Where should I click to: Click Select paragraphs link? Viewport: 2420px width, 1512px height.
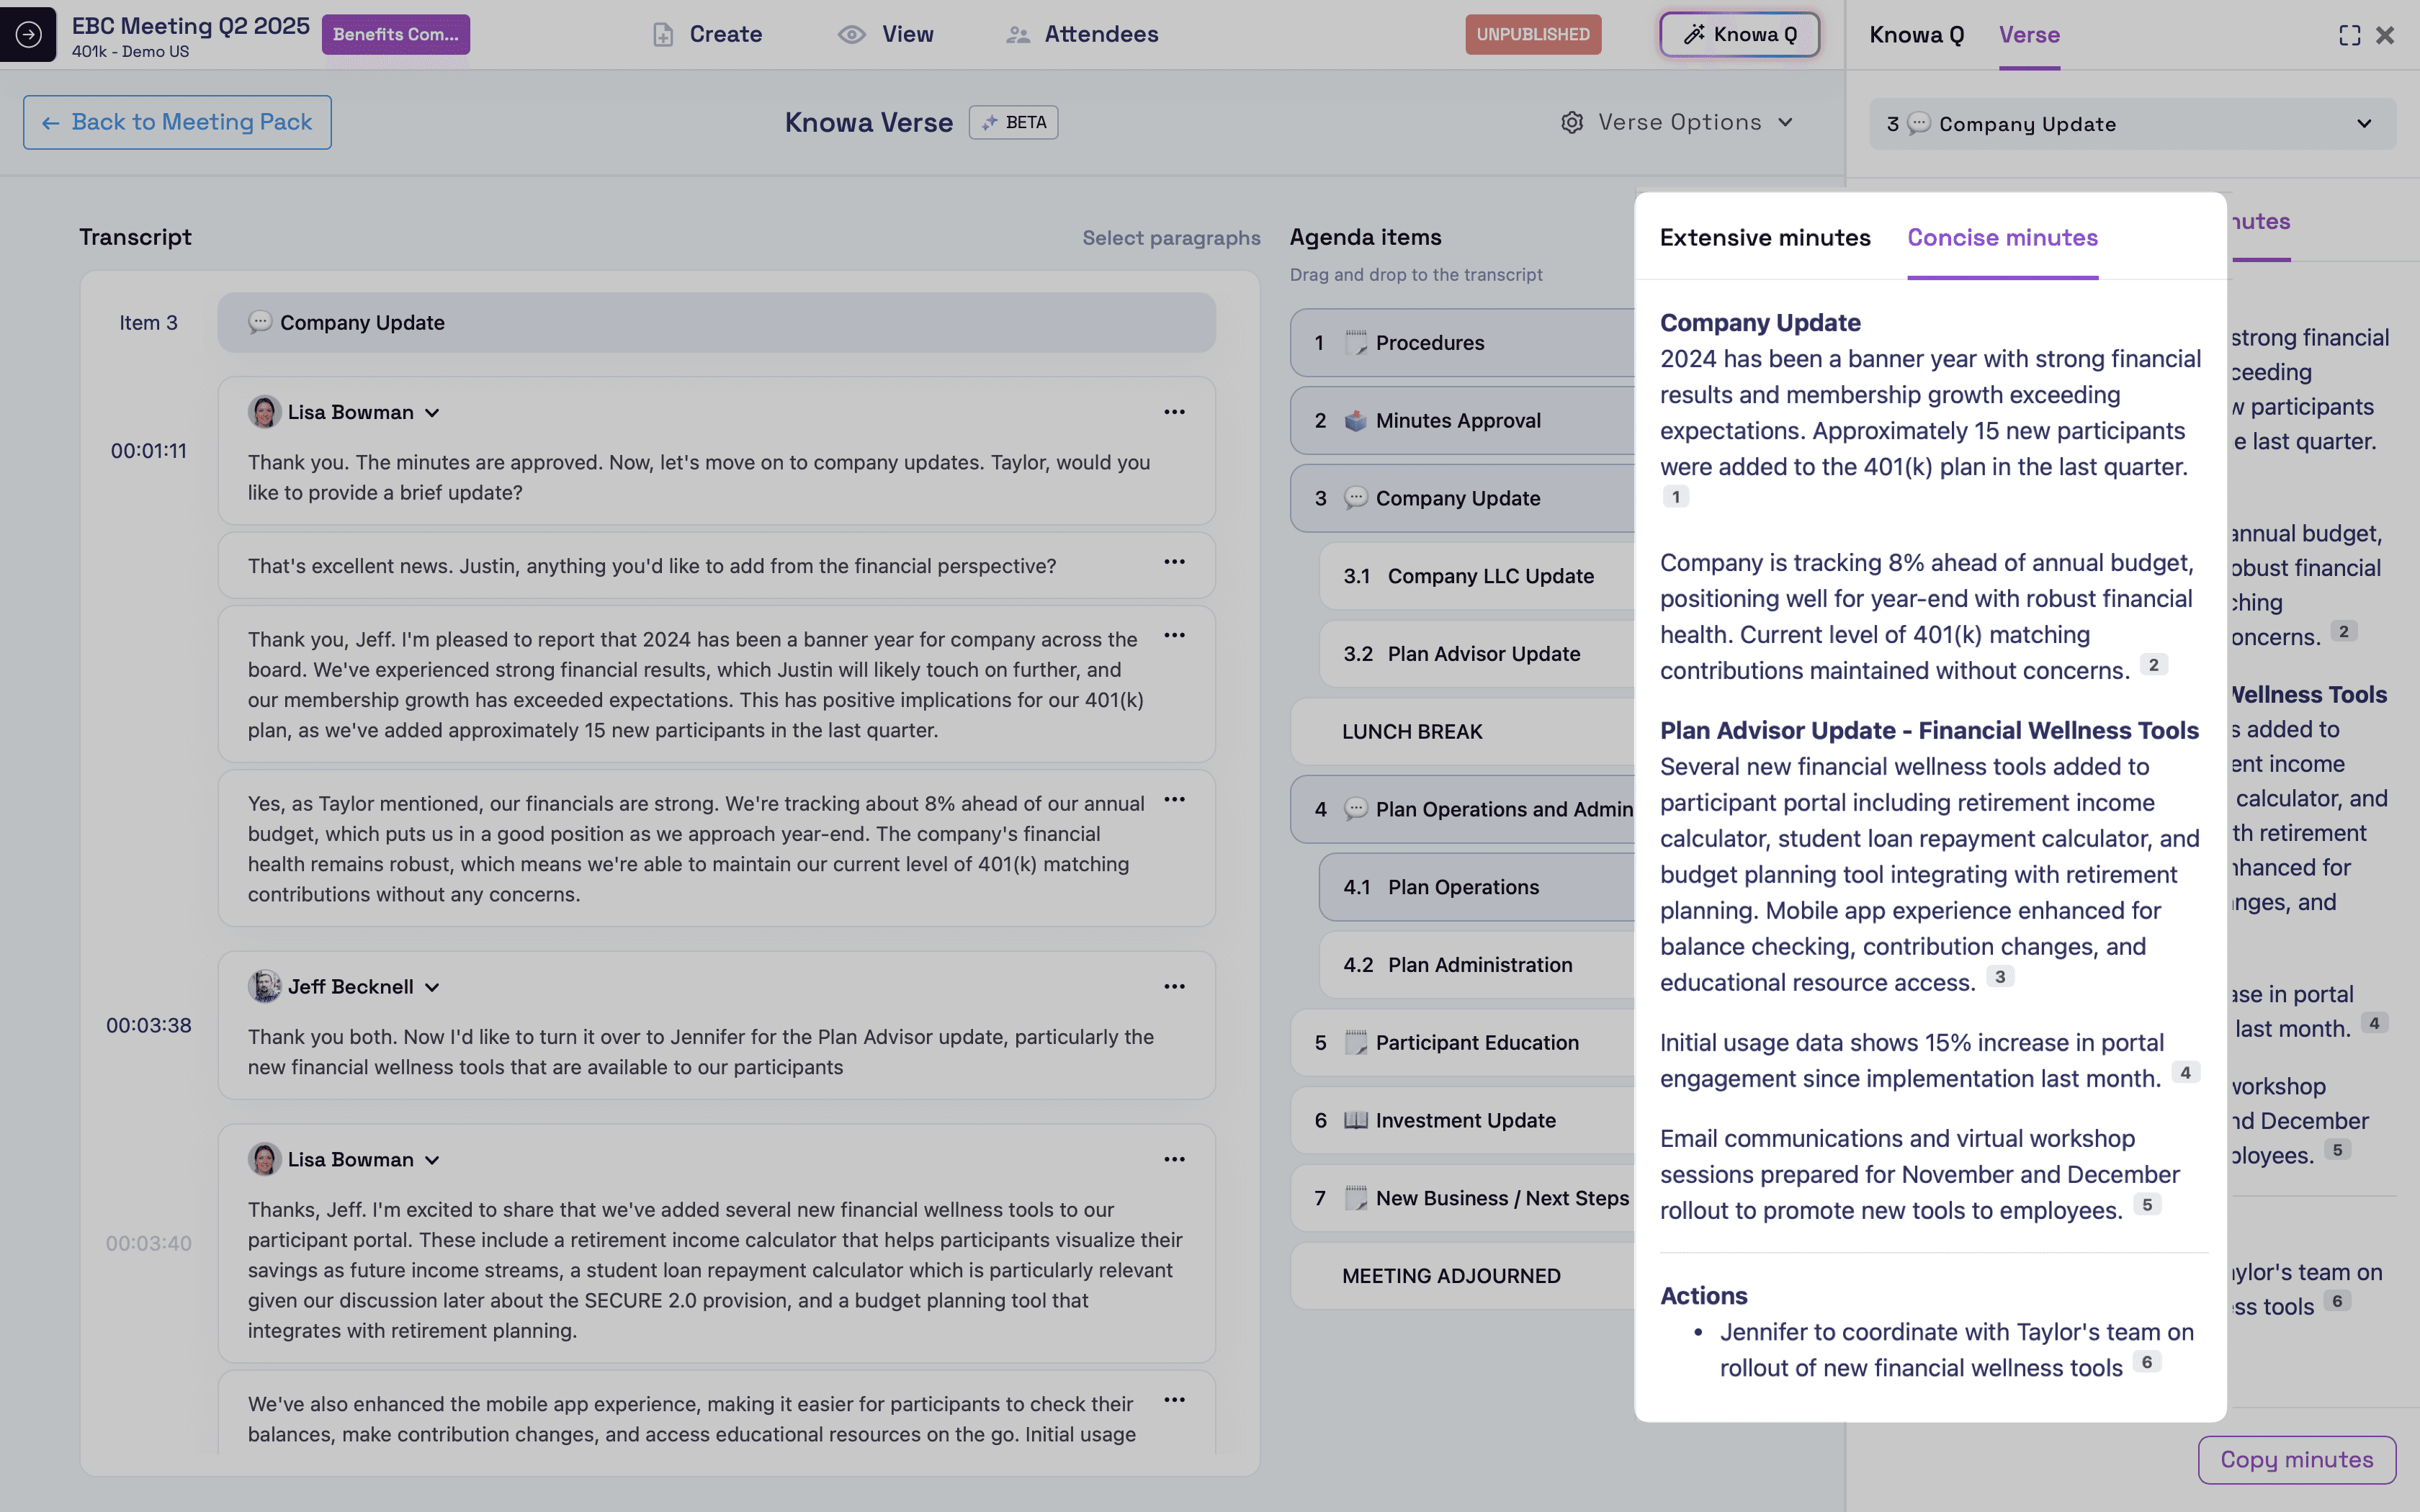pyautogui.click(x=1171, y=238)
